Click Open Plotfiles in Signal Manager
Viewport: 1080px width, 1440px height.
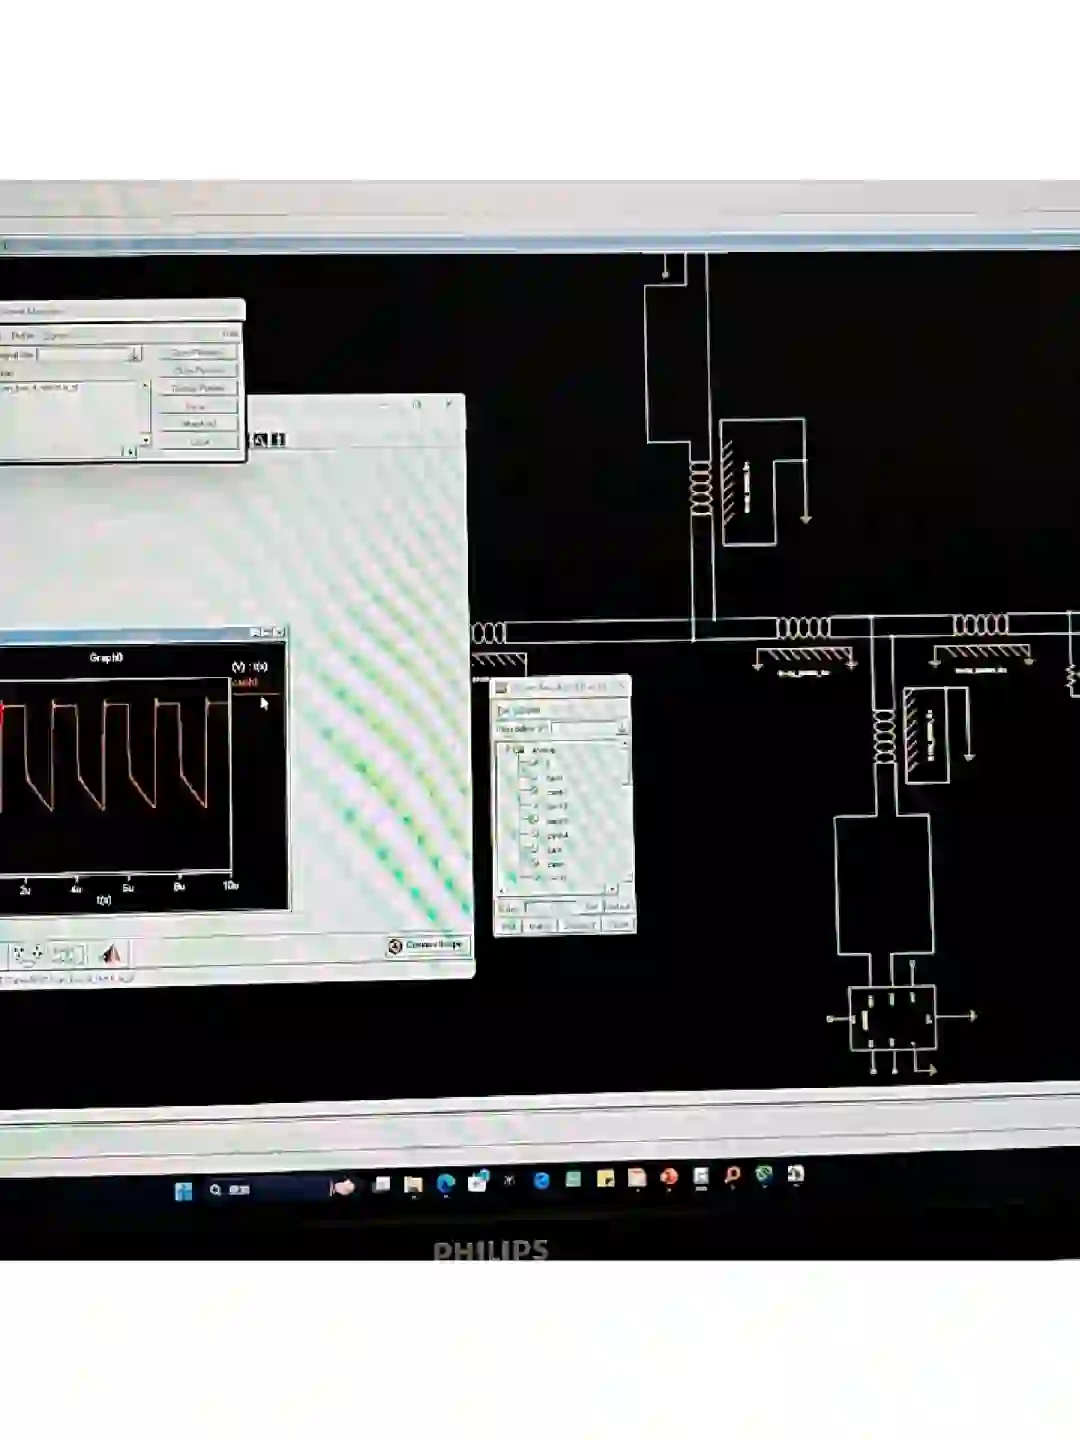(198, 352)
